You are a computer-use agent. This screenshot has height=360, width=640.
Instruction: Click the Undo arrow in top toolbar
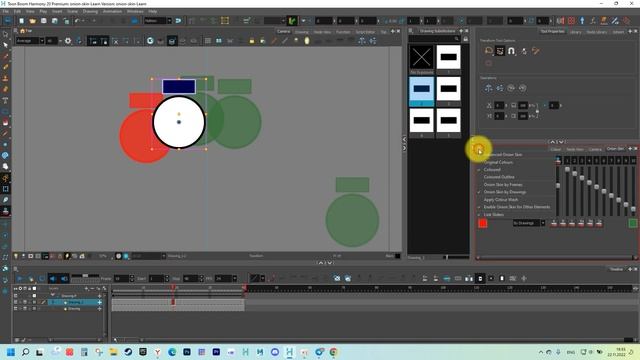click(77, 20)
